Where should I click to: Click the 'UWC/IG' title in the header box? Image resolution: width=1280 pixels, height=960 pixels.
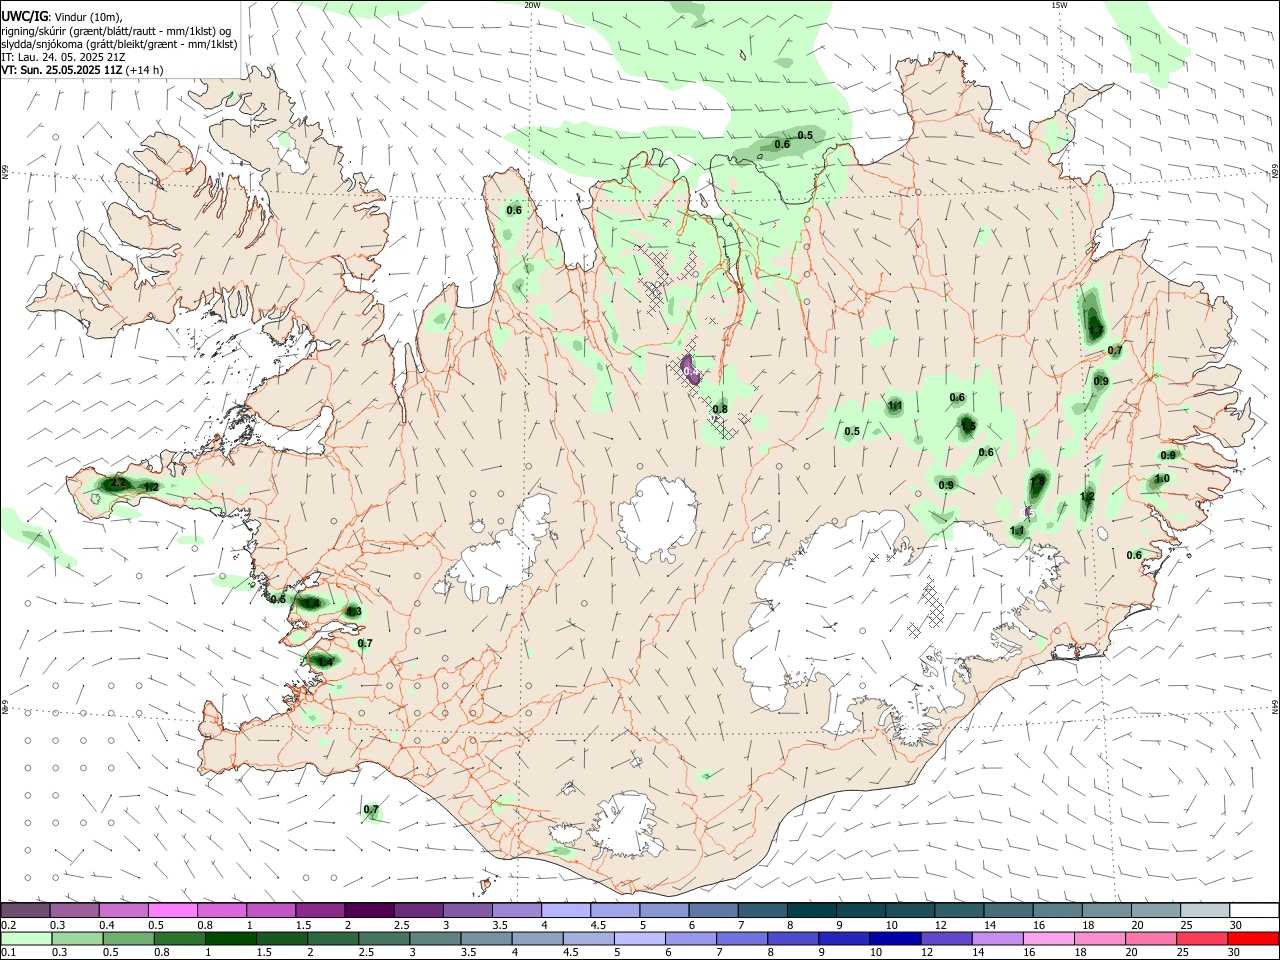point(25,14)
